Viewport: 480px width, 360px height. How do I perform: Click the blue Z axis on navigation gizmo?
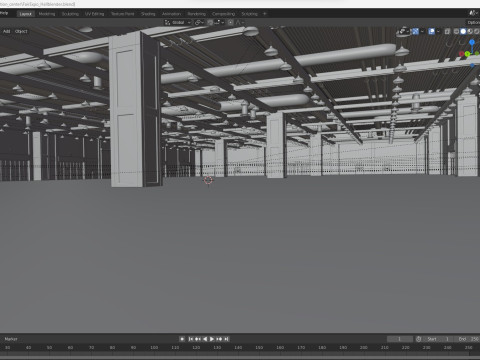(x=472, y=42)
